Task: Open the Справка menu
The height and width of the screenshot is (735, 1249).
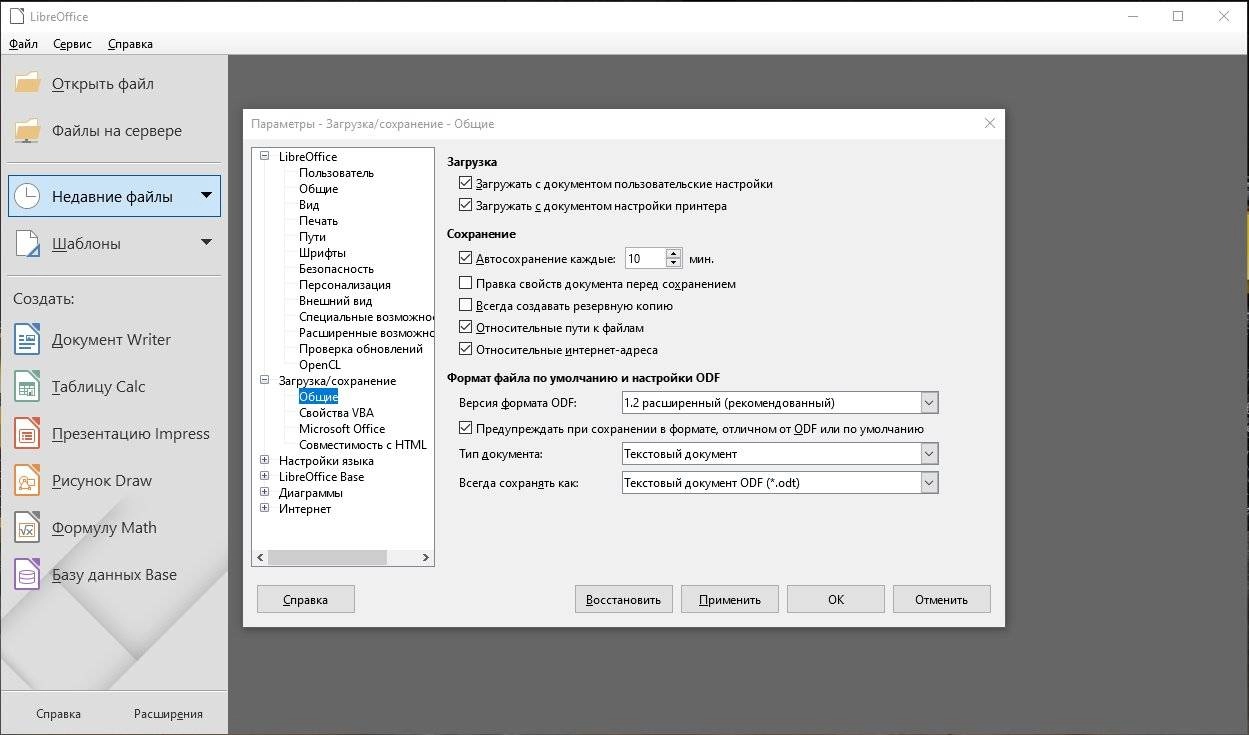Action: click(x=130, y=44)
